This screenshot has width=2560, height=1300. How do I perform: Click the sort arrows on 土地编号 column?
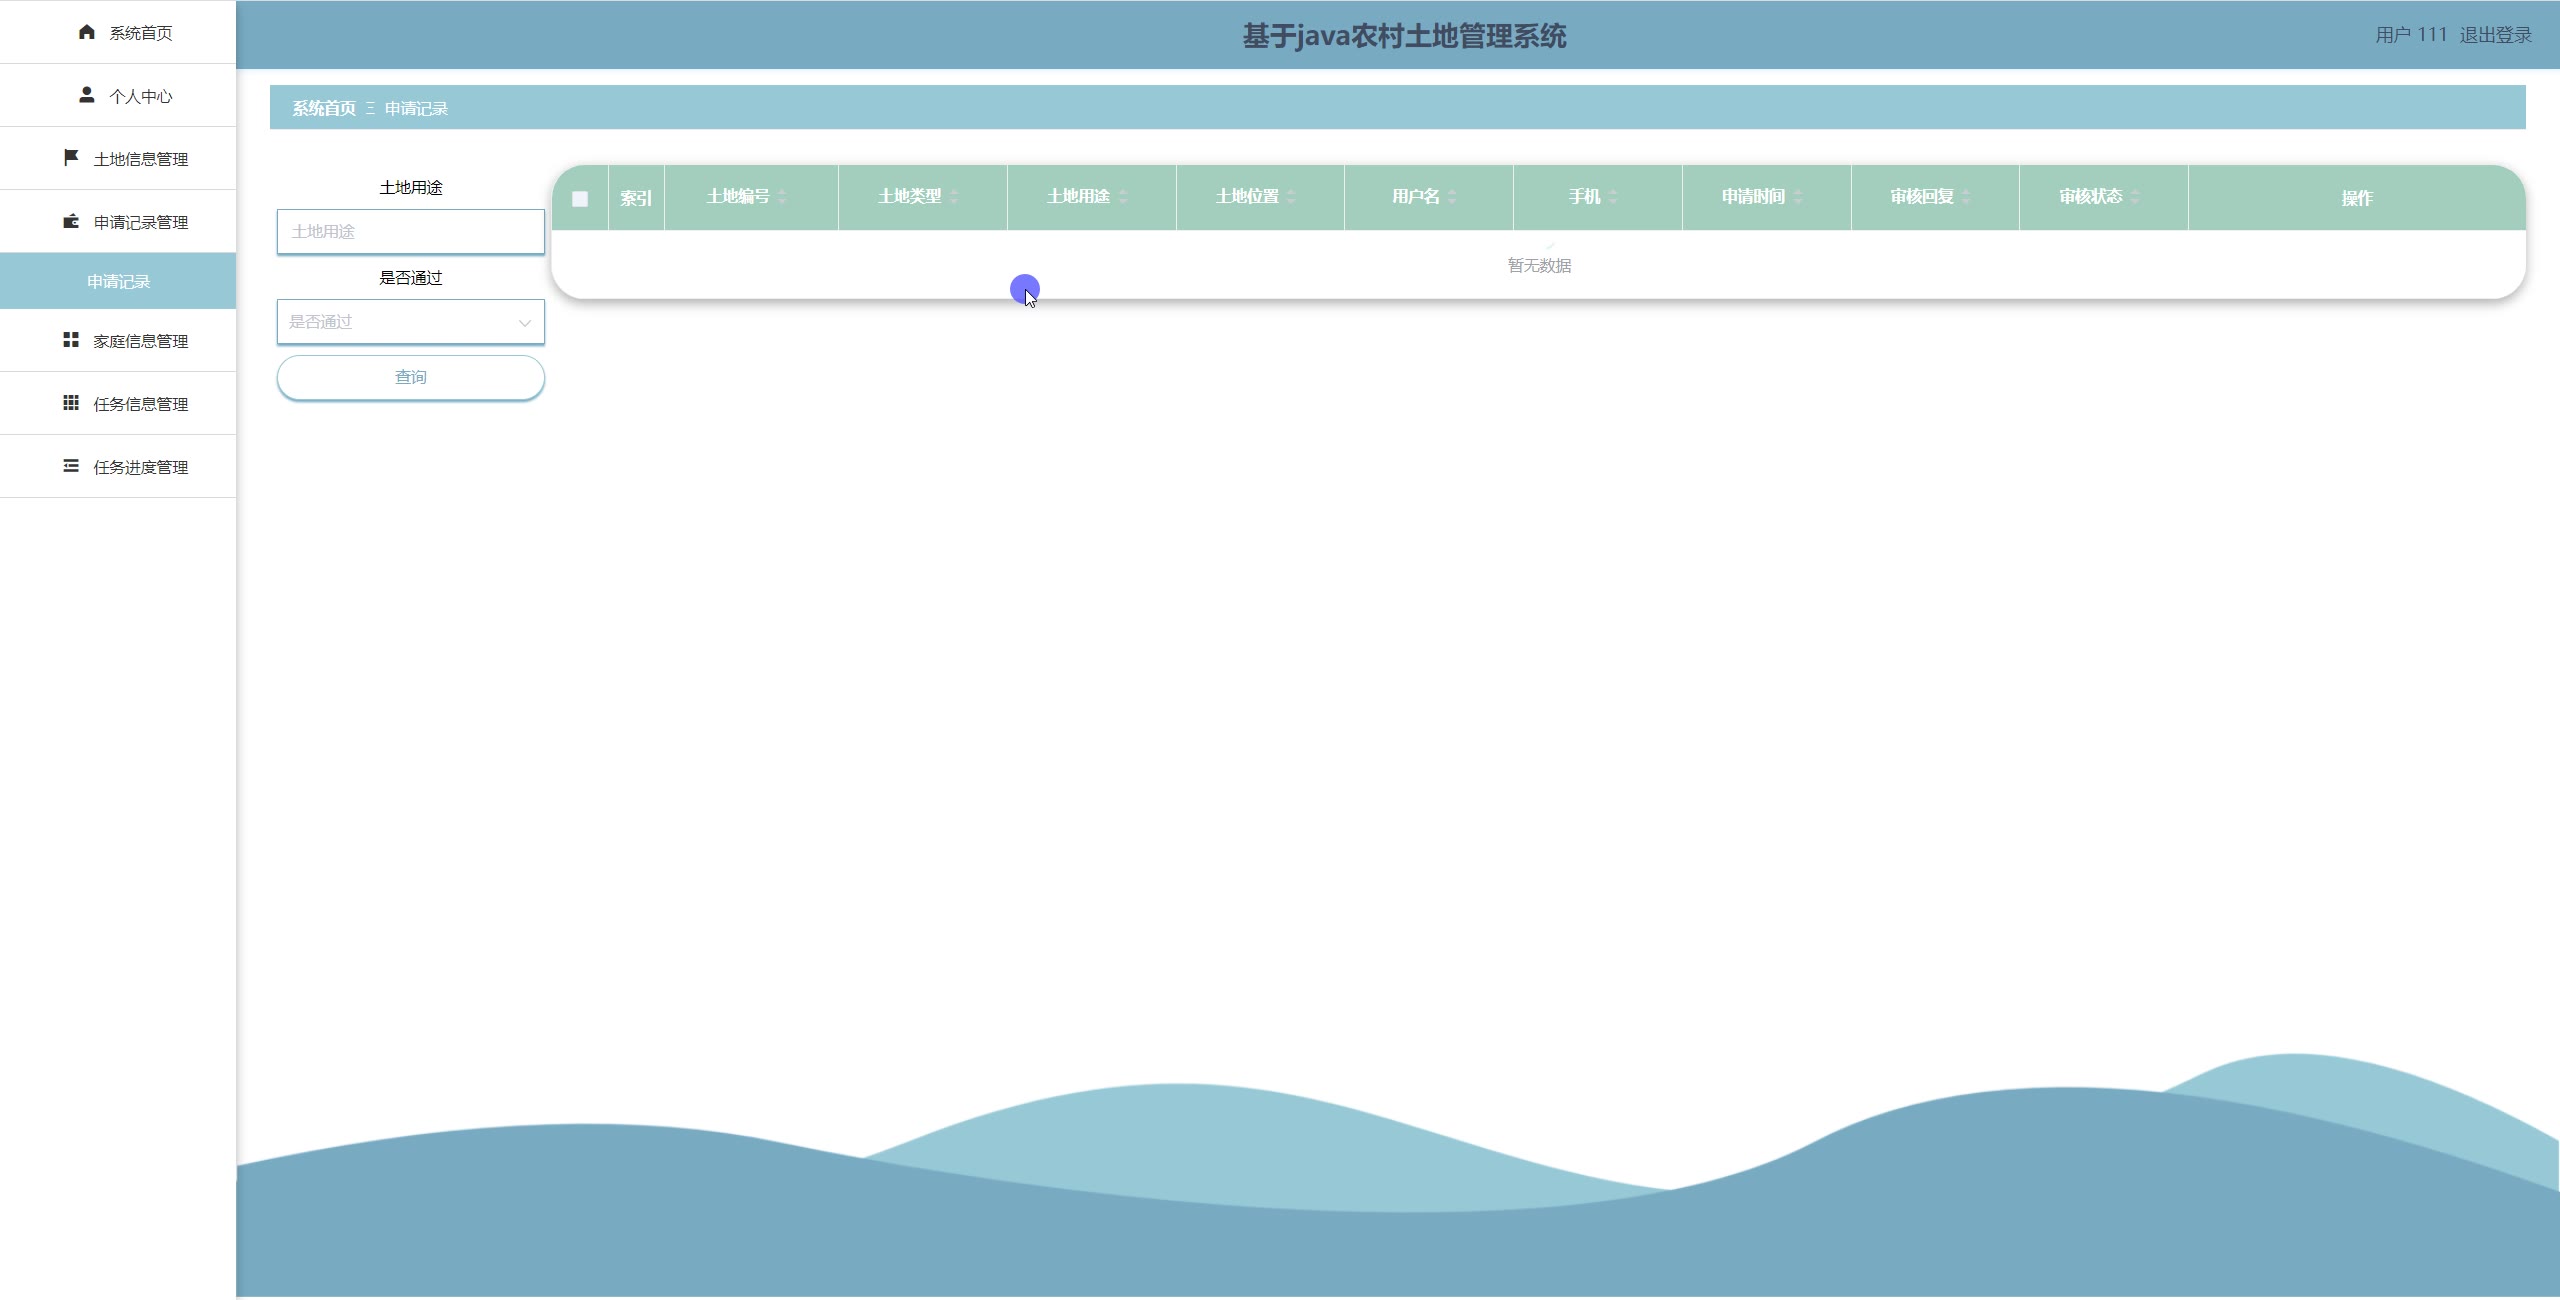click(x=782, y=197)
